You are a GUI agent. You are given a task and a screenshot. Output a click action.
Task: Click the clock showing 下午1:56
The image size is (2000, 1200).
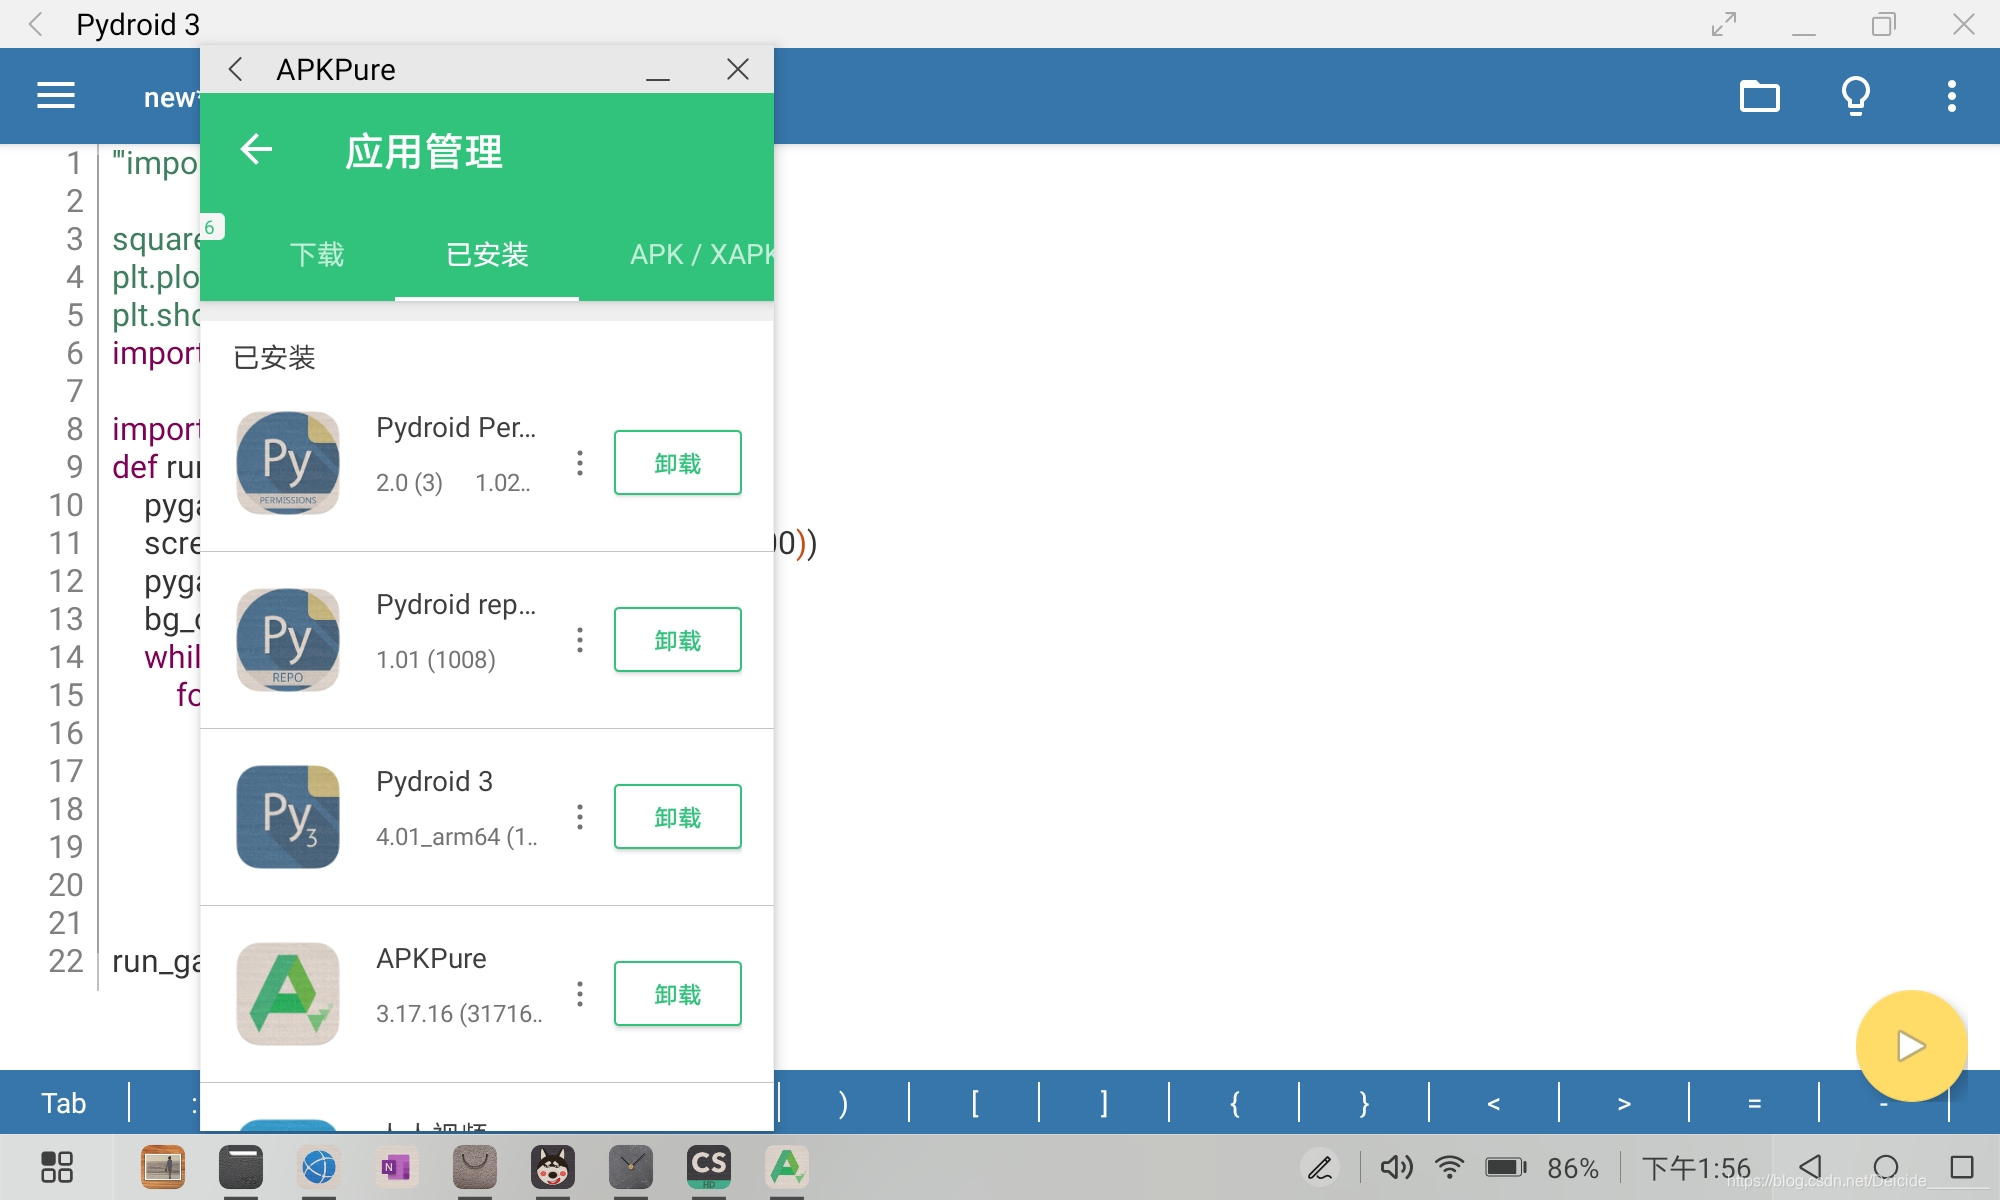[x=1696, y=1167]
